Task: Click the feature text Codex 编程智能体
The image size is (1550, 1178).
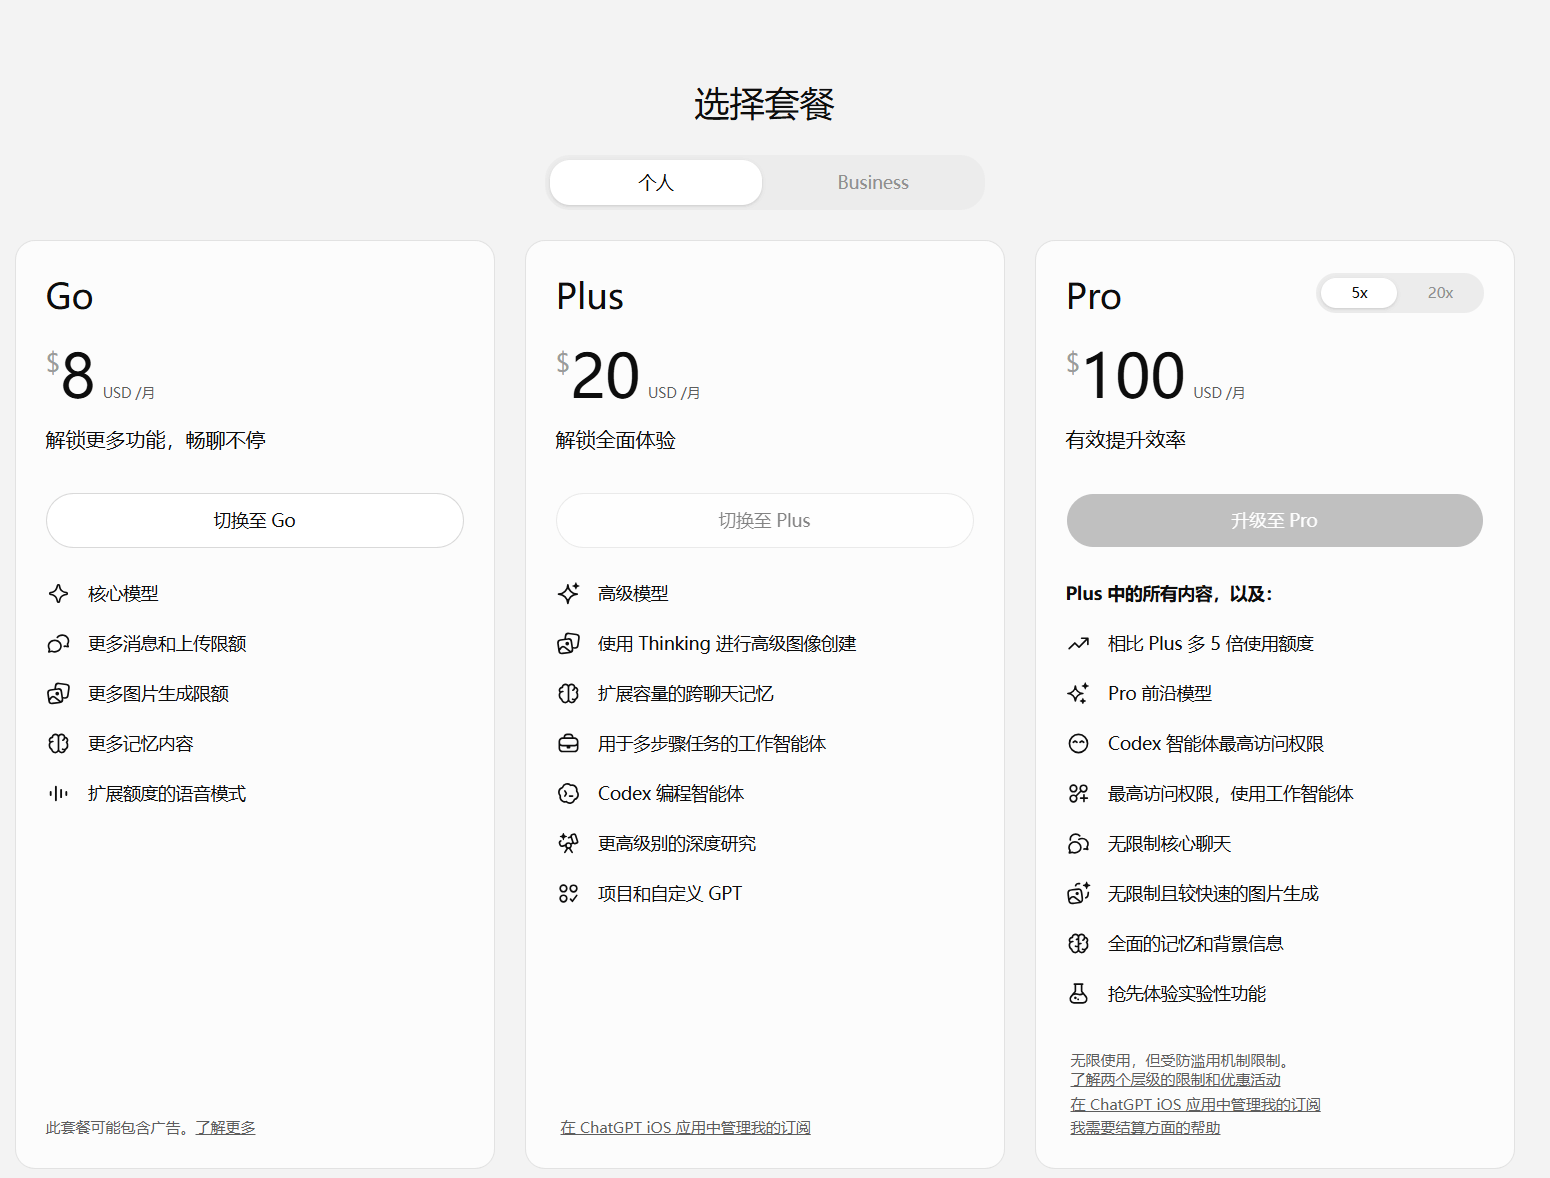Action: (671, 794)
